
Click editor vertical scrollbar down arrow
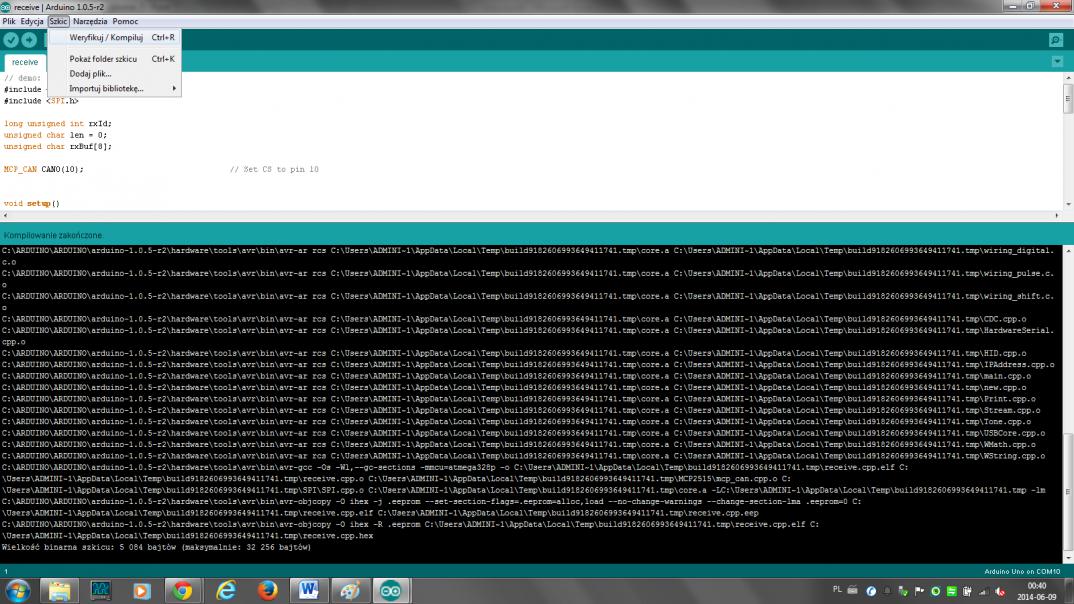point(1068,204)
